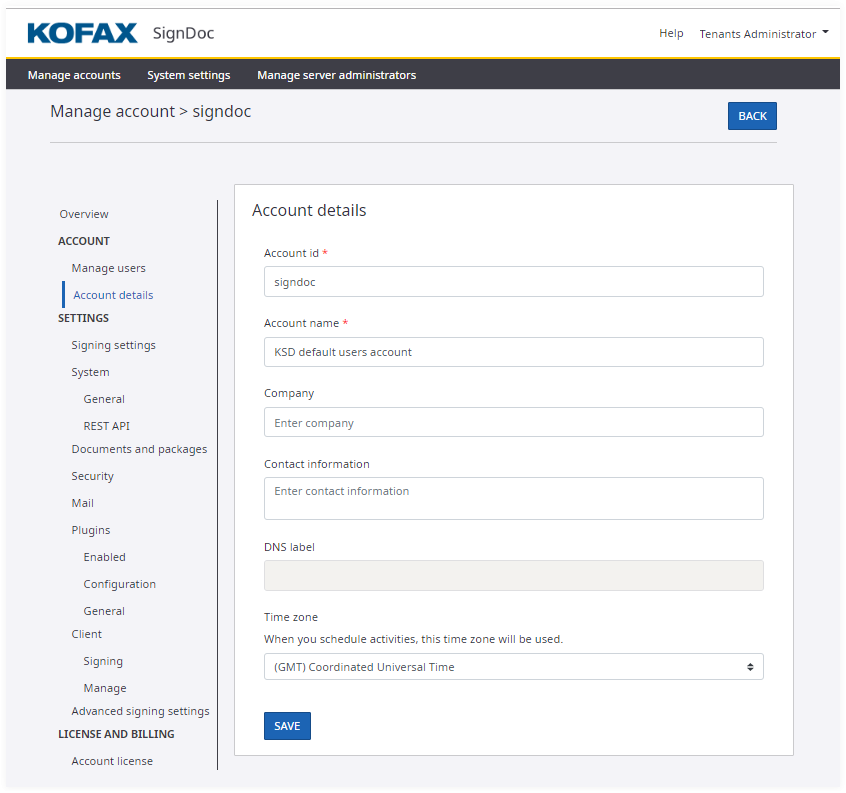
Task: Click into the Account id field
Action: [x=513, y=282]
